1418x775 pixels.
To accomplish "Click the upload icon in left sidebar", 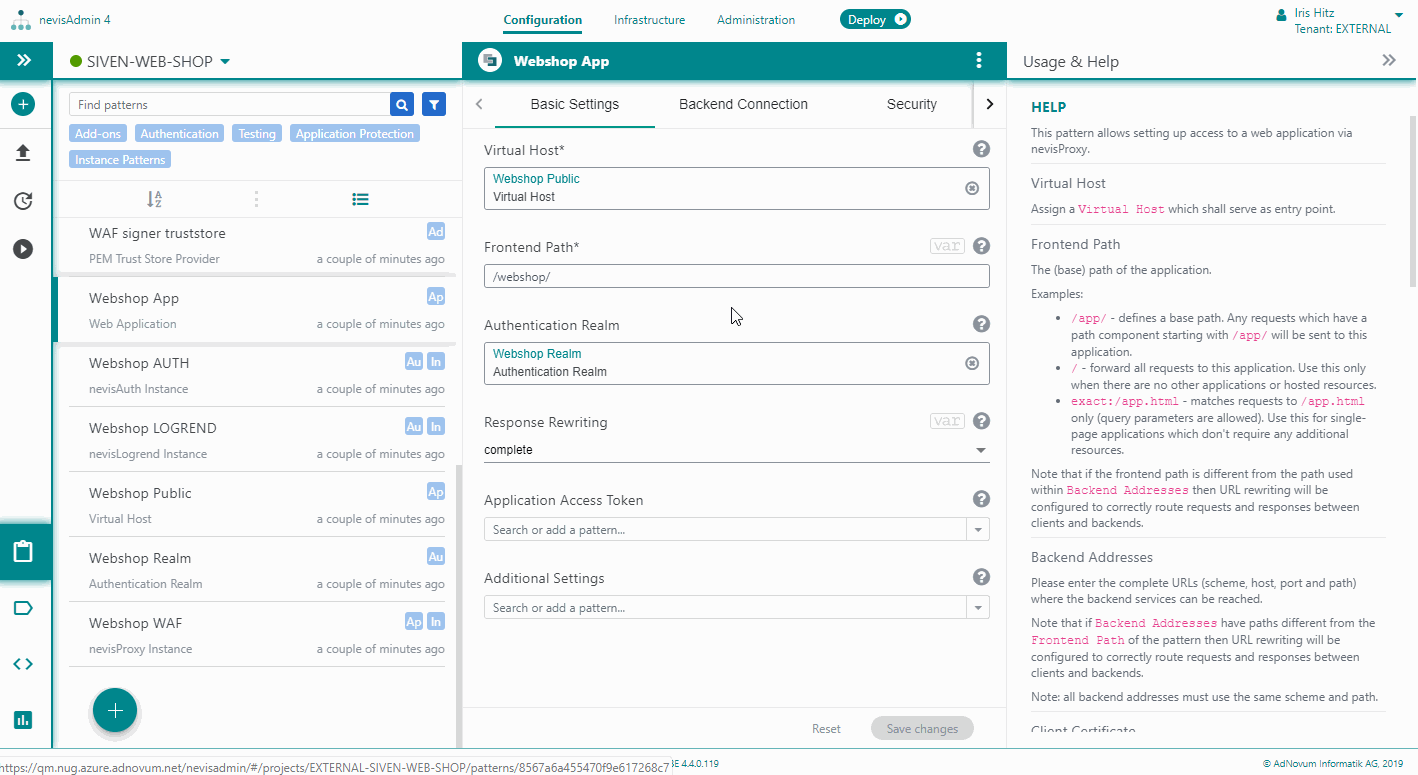I will (24, 153).
